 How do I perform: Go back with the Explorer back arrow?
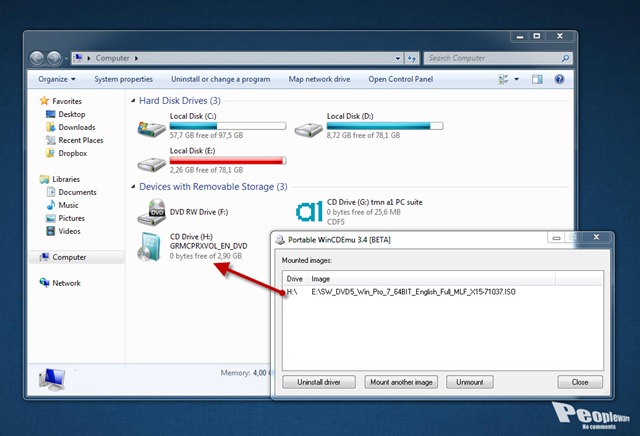click(x=37, y=58)
